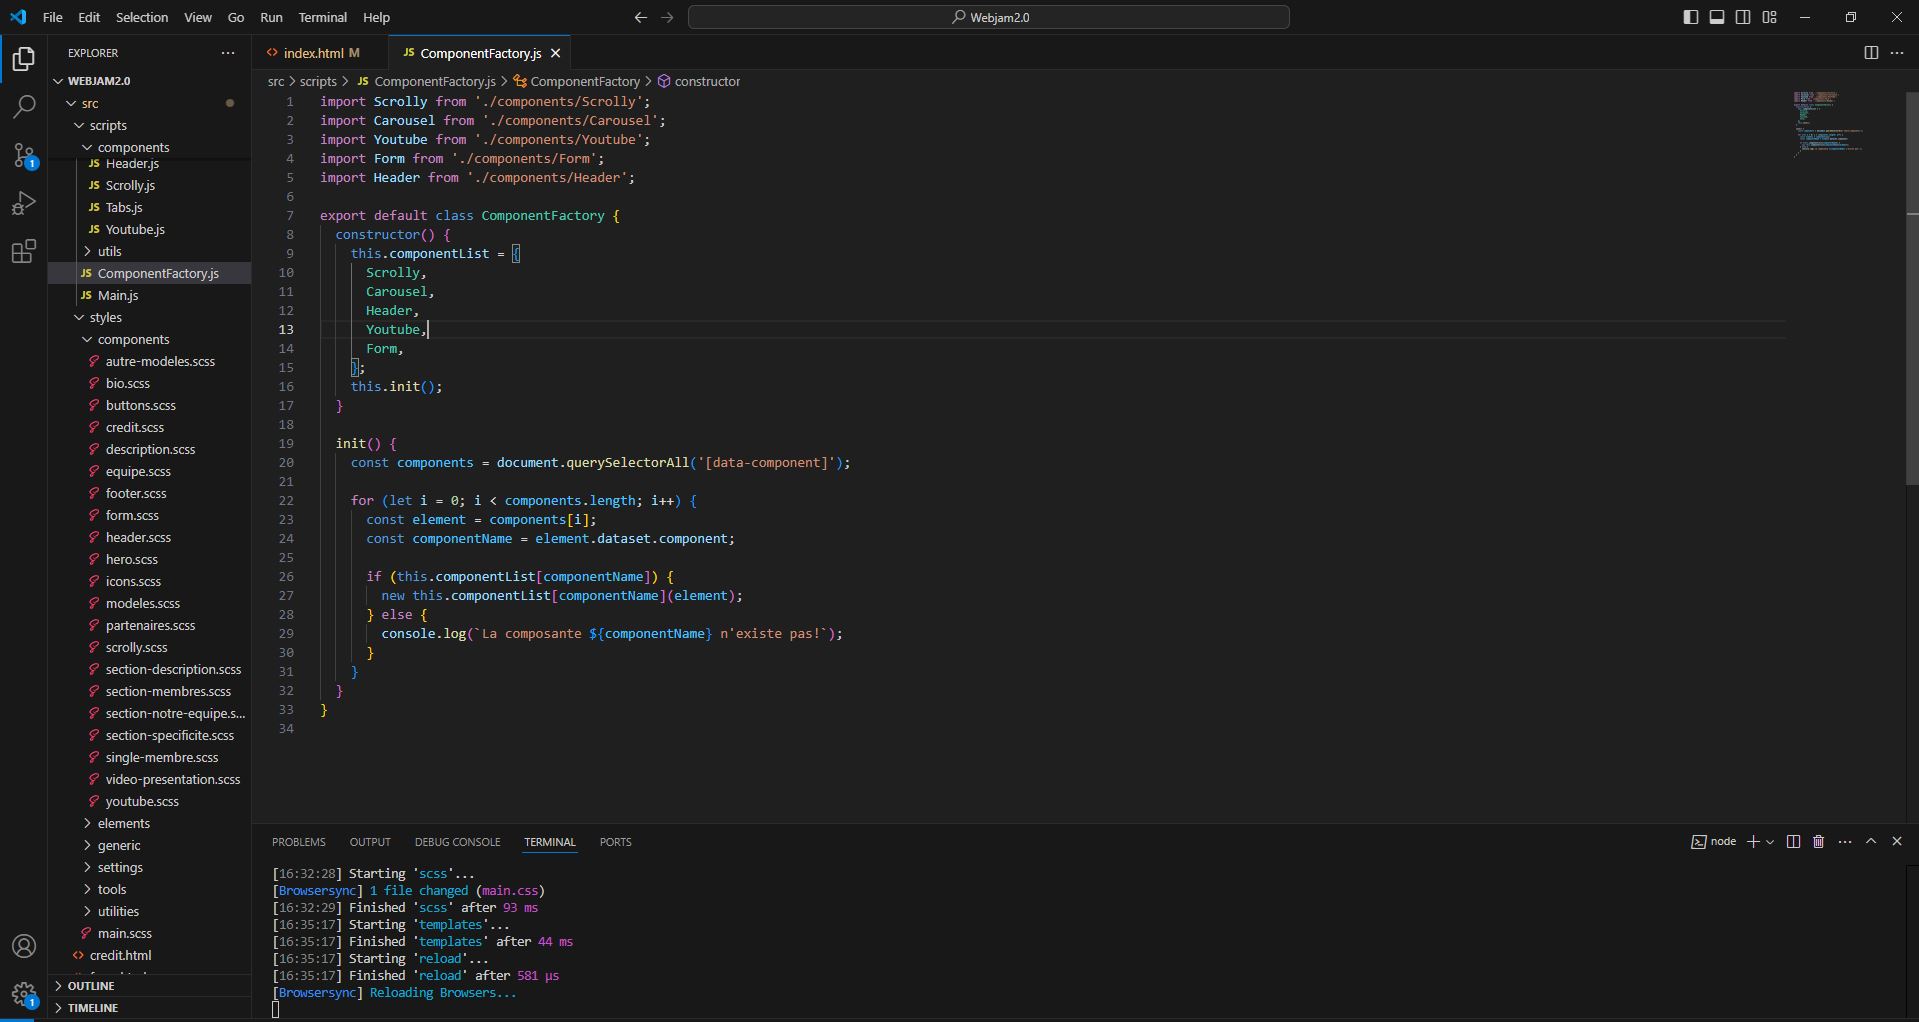Open the Accounts menu
Image resolution: width=1919 pixels, height=1022 pixels.
[24, 946]
